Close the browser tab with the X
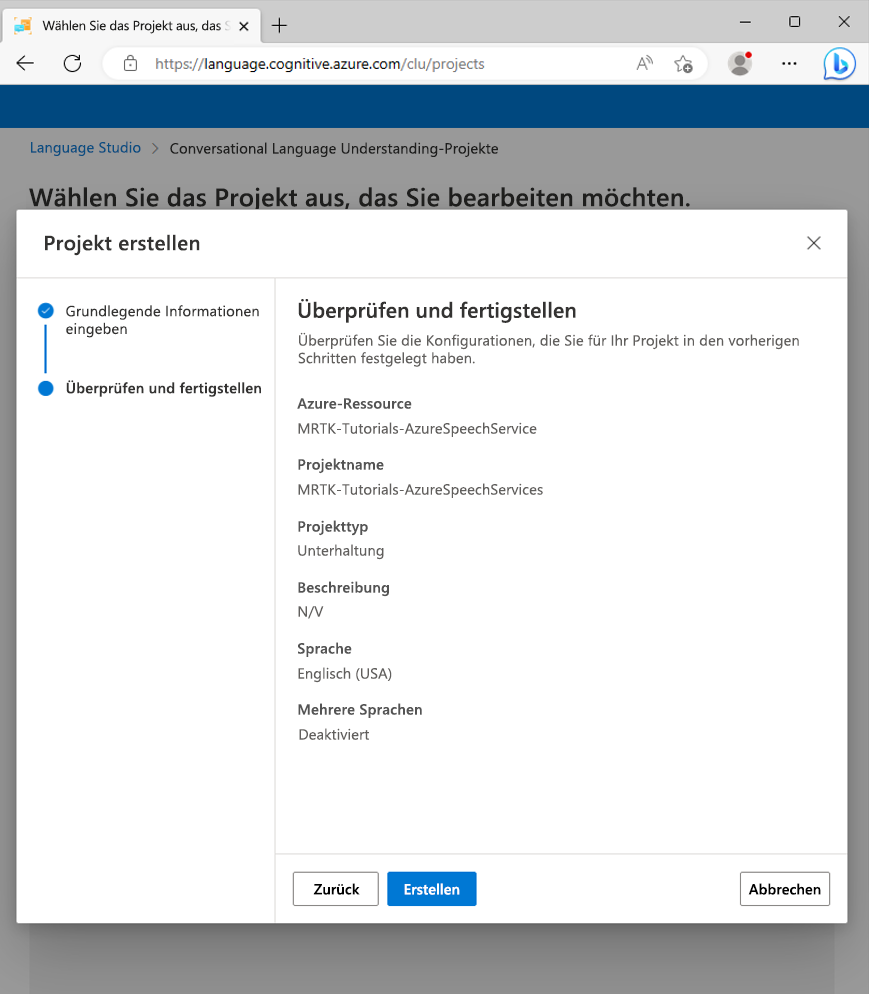 click(243, 26)
